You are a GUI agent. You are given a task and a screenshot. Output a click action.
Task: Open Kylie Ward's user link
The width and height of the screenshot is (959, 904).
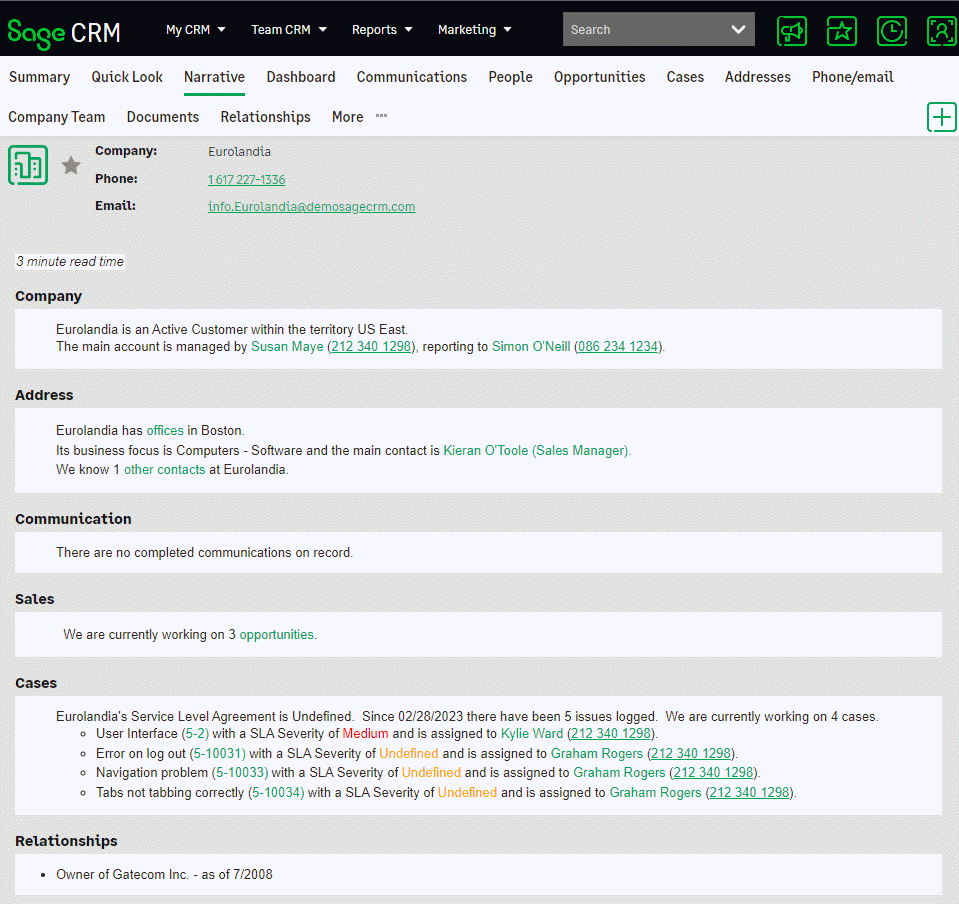(531, 734)
